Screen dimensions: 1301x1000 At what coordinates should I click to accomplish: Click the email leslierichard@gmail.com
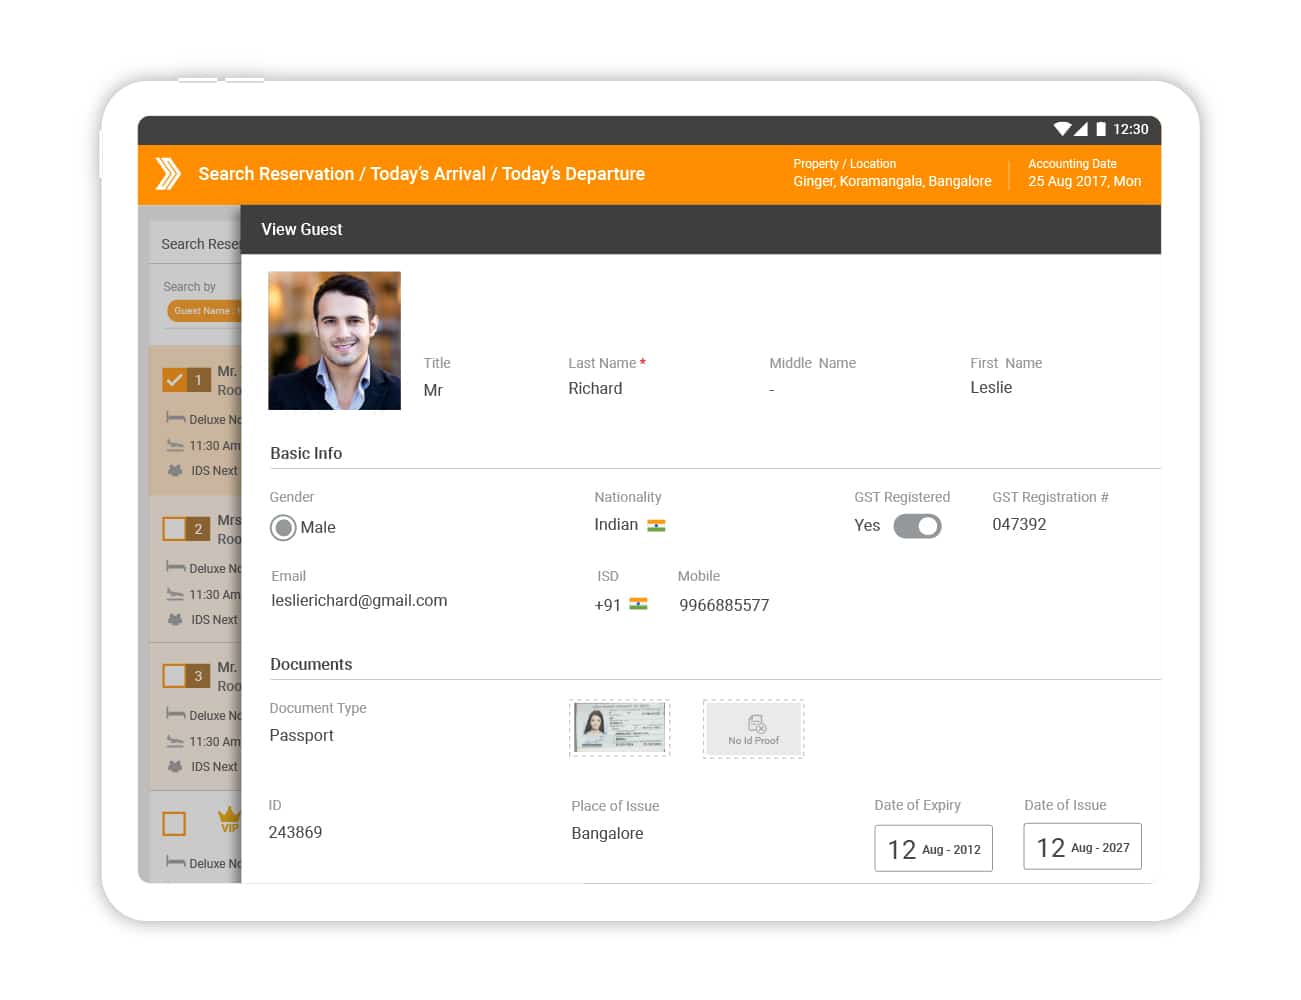click(x=359, y=601)
